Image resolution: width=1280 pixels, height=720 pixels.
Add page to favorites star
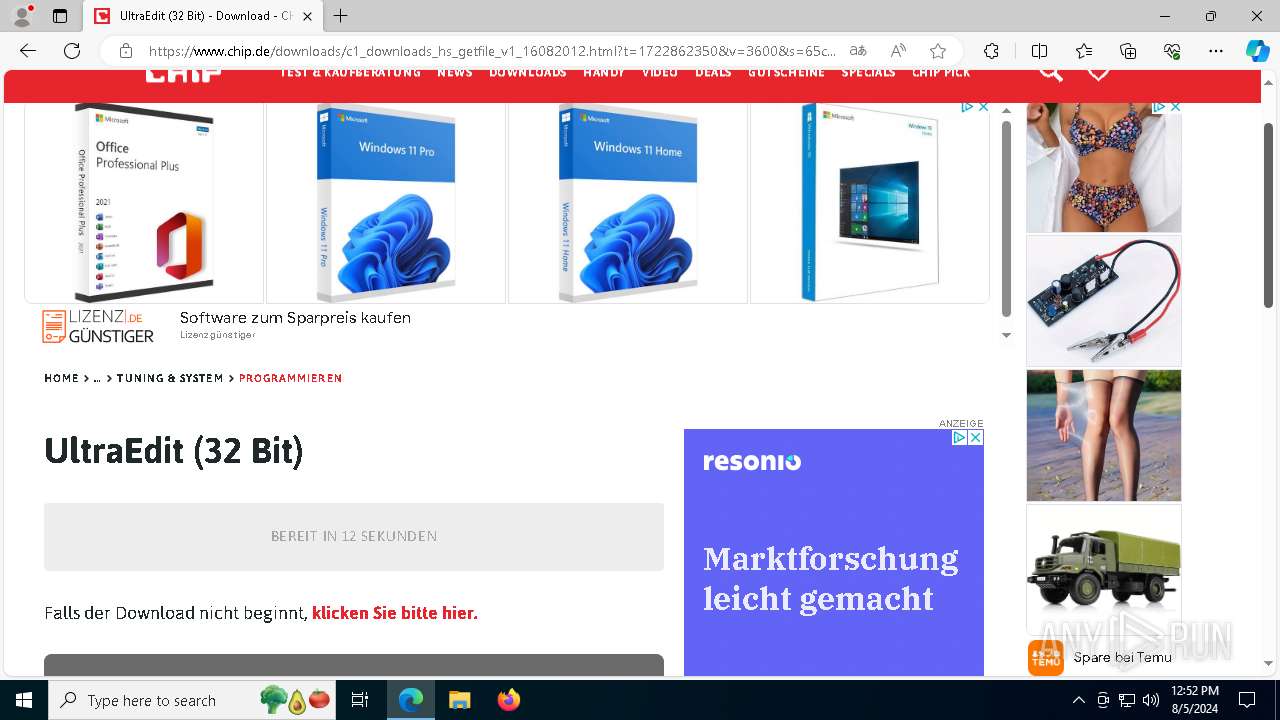pyautogui.click(x=938, y=51)
